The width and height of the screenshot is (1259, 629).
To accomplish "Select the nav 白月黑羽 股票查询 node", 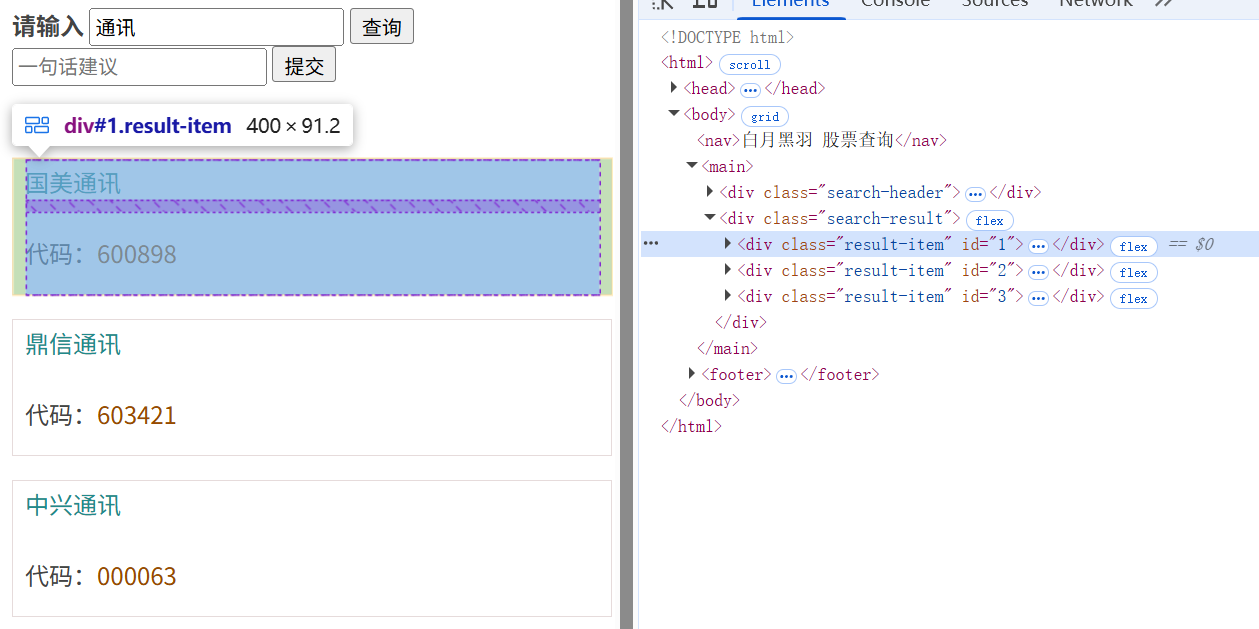I will coord(821,140).
